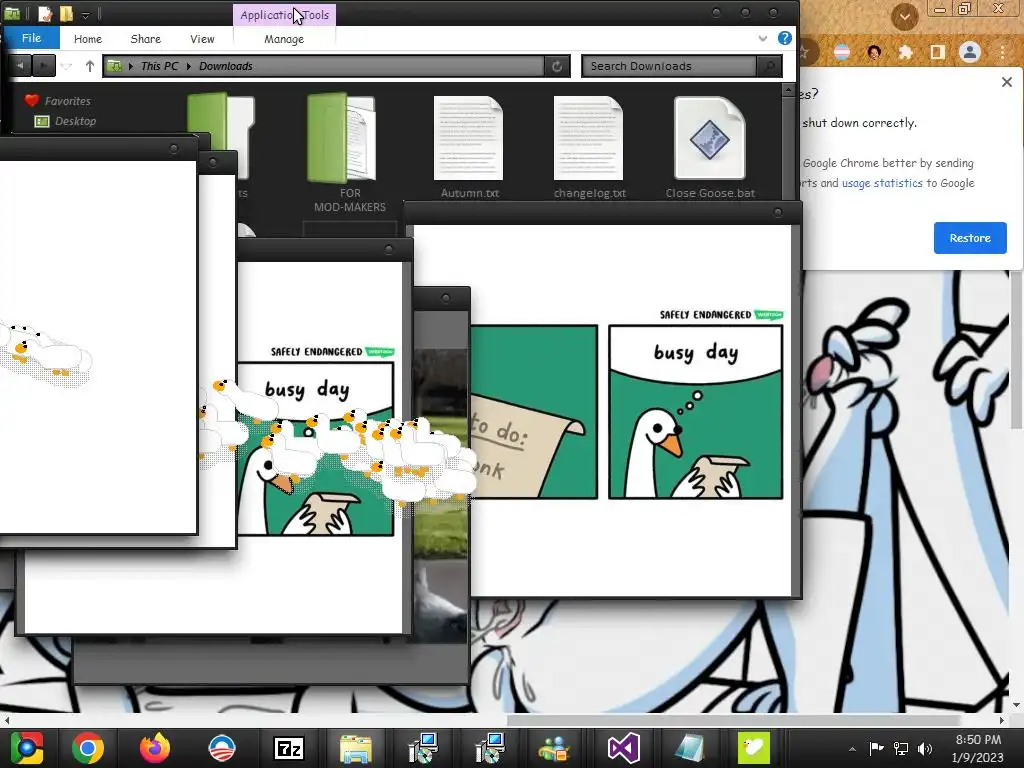Viewport: 1024px width, 768px height.
Task: Open Action Center flag tray icon
Action: click(876, 748)
